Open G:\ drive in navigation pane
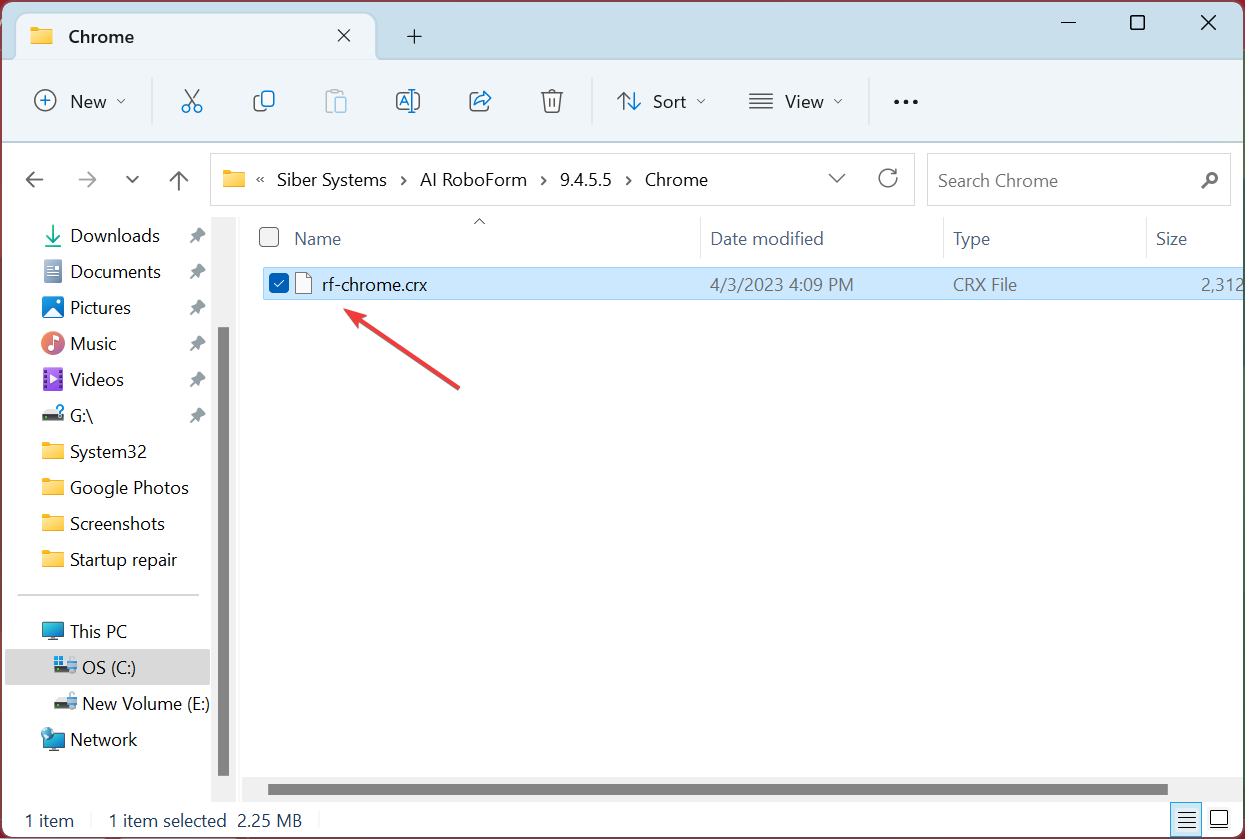The height and width of the screenshot is (839, 1245). [x=81, y=416]
